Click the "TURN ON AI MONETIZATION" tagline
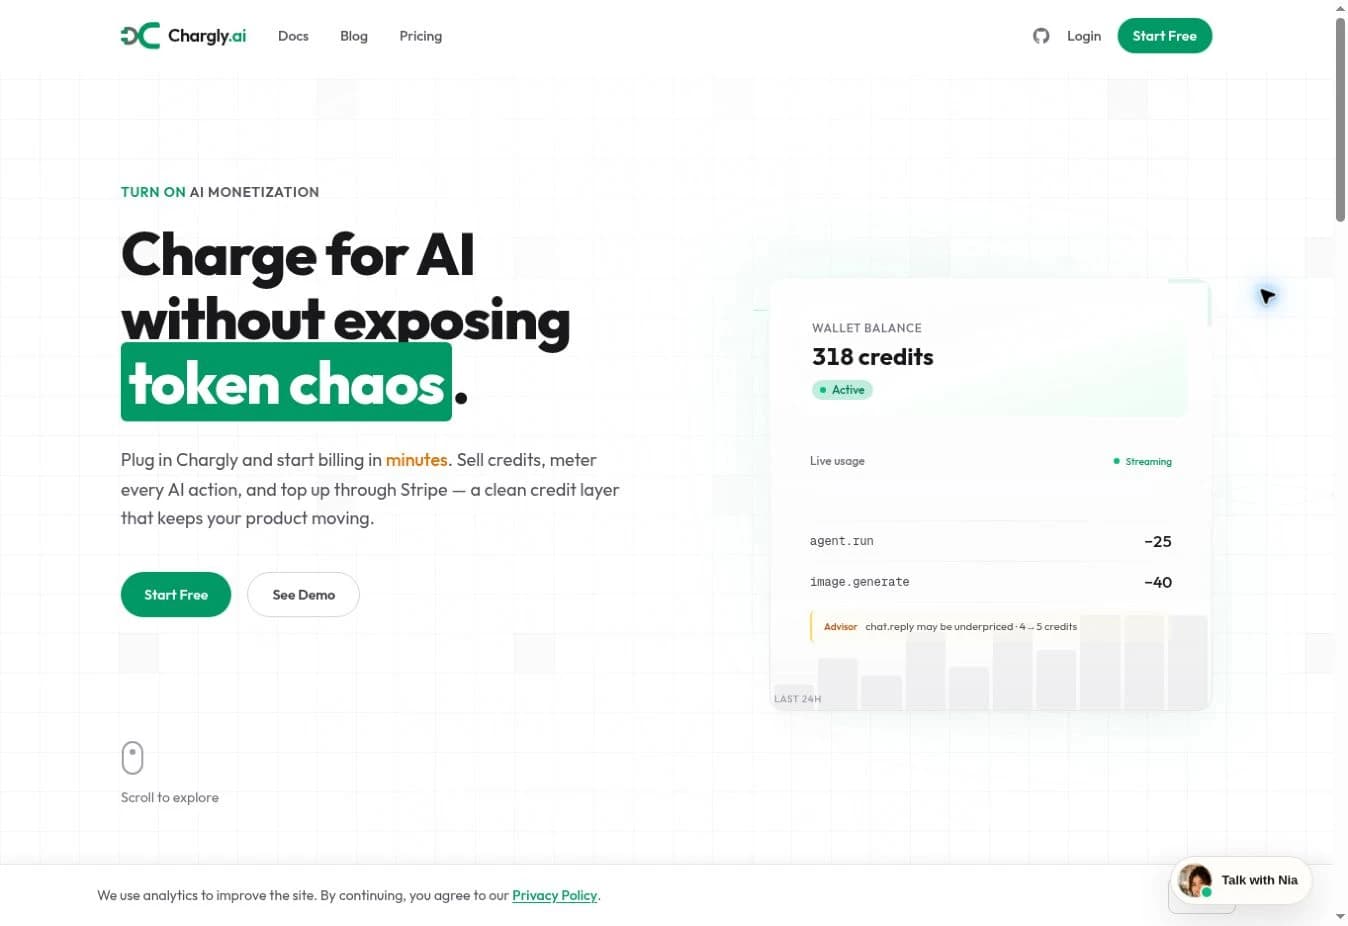The image size is (1348, 926). [x=220, y=192]
